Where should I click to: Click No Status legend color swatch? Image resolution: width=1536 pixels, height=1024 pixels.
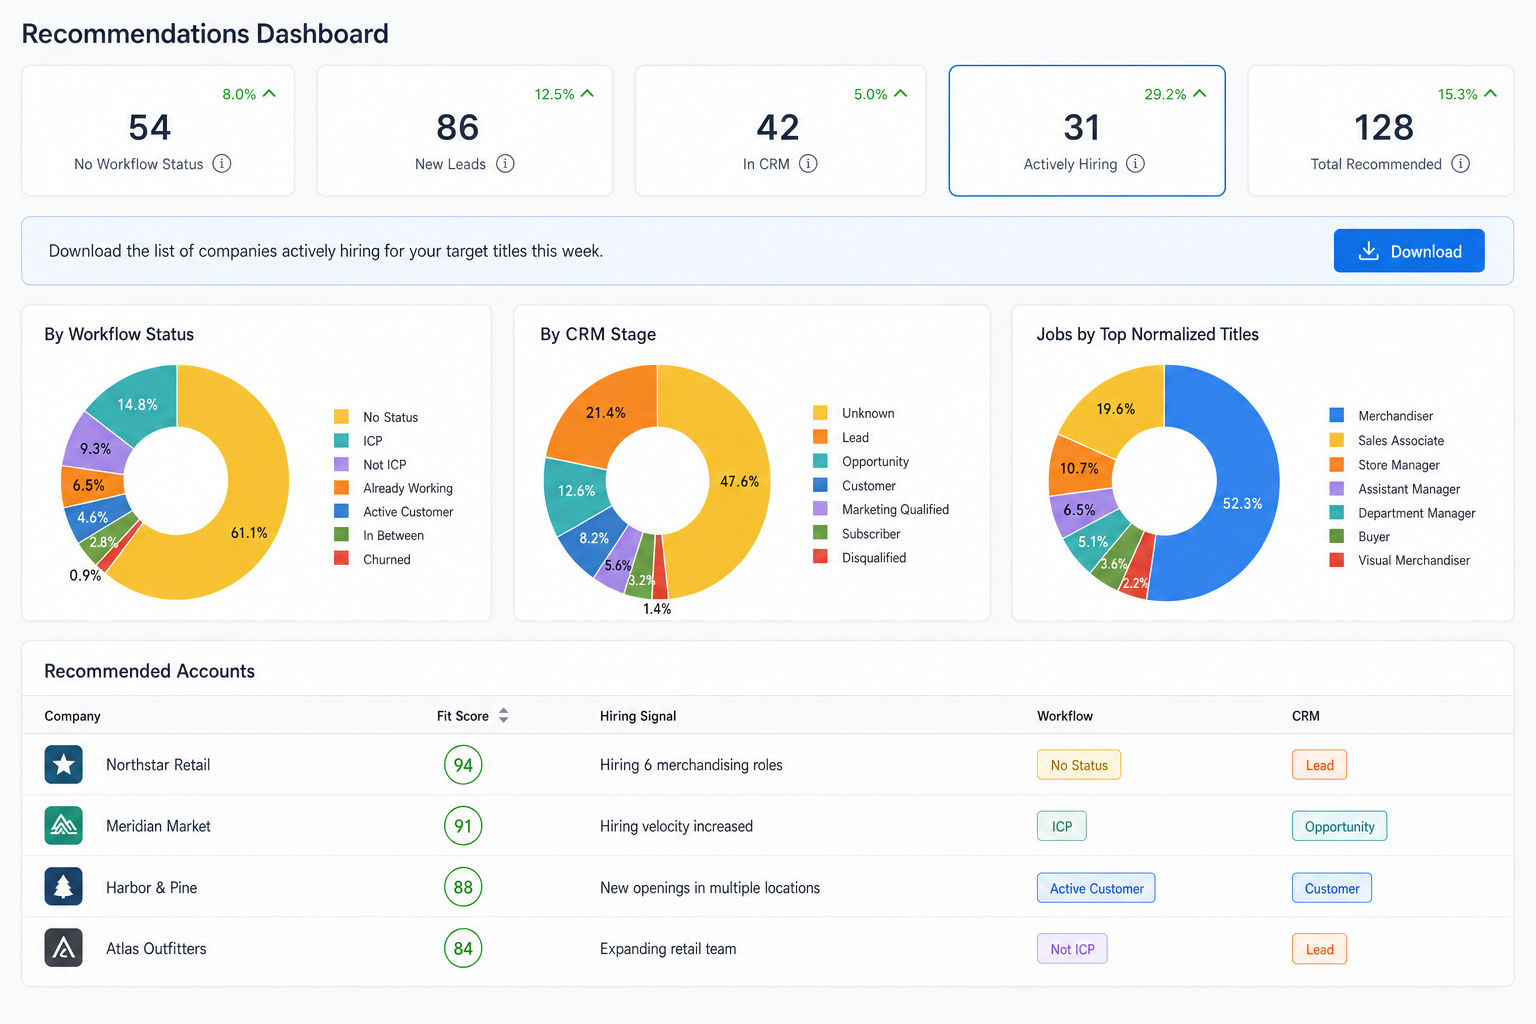tap(341, 417)
